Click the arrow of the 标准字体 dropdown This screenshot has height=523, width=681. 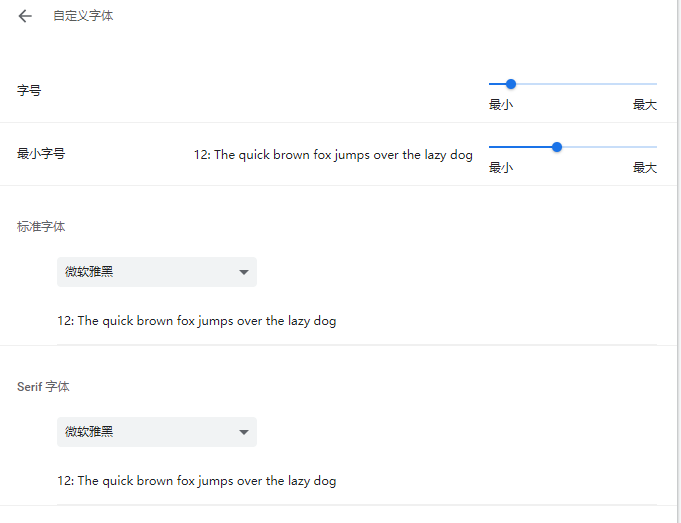[x=244, y=272]
